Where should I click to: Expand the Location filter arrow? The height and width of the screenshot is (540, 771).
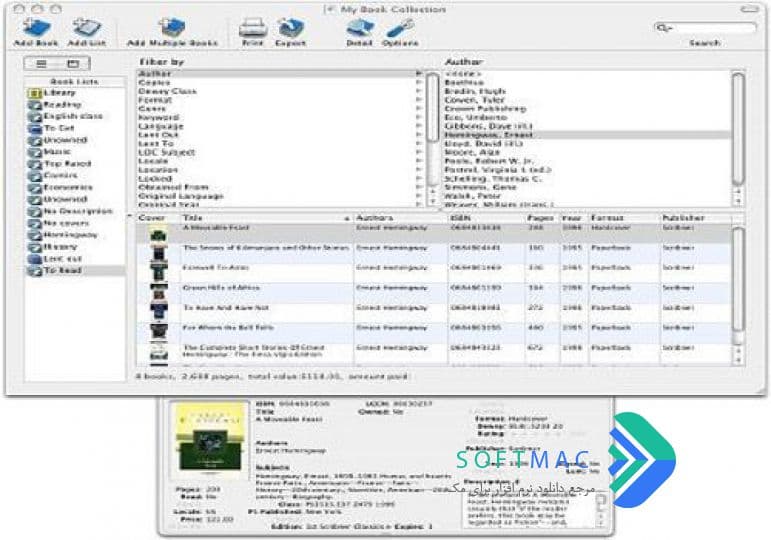[x=419, y=170]
